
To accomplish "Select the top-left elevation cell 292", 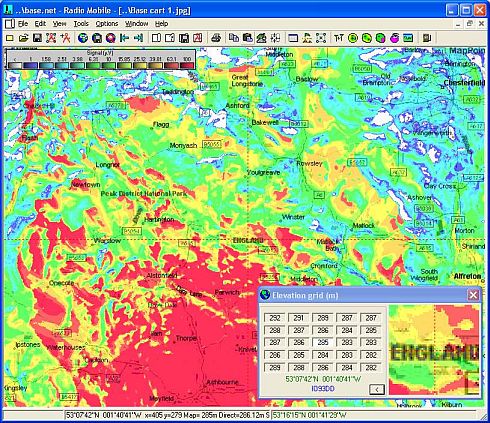I will (x=275, y=318).
